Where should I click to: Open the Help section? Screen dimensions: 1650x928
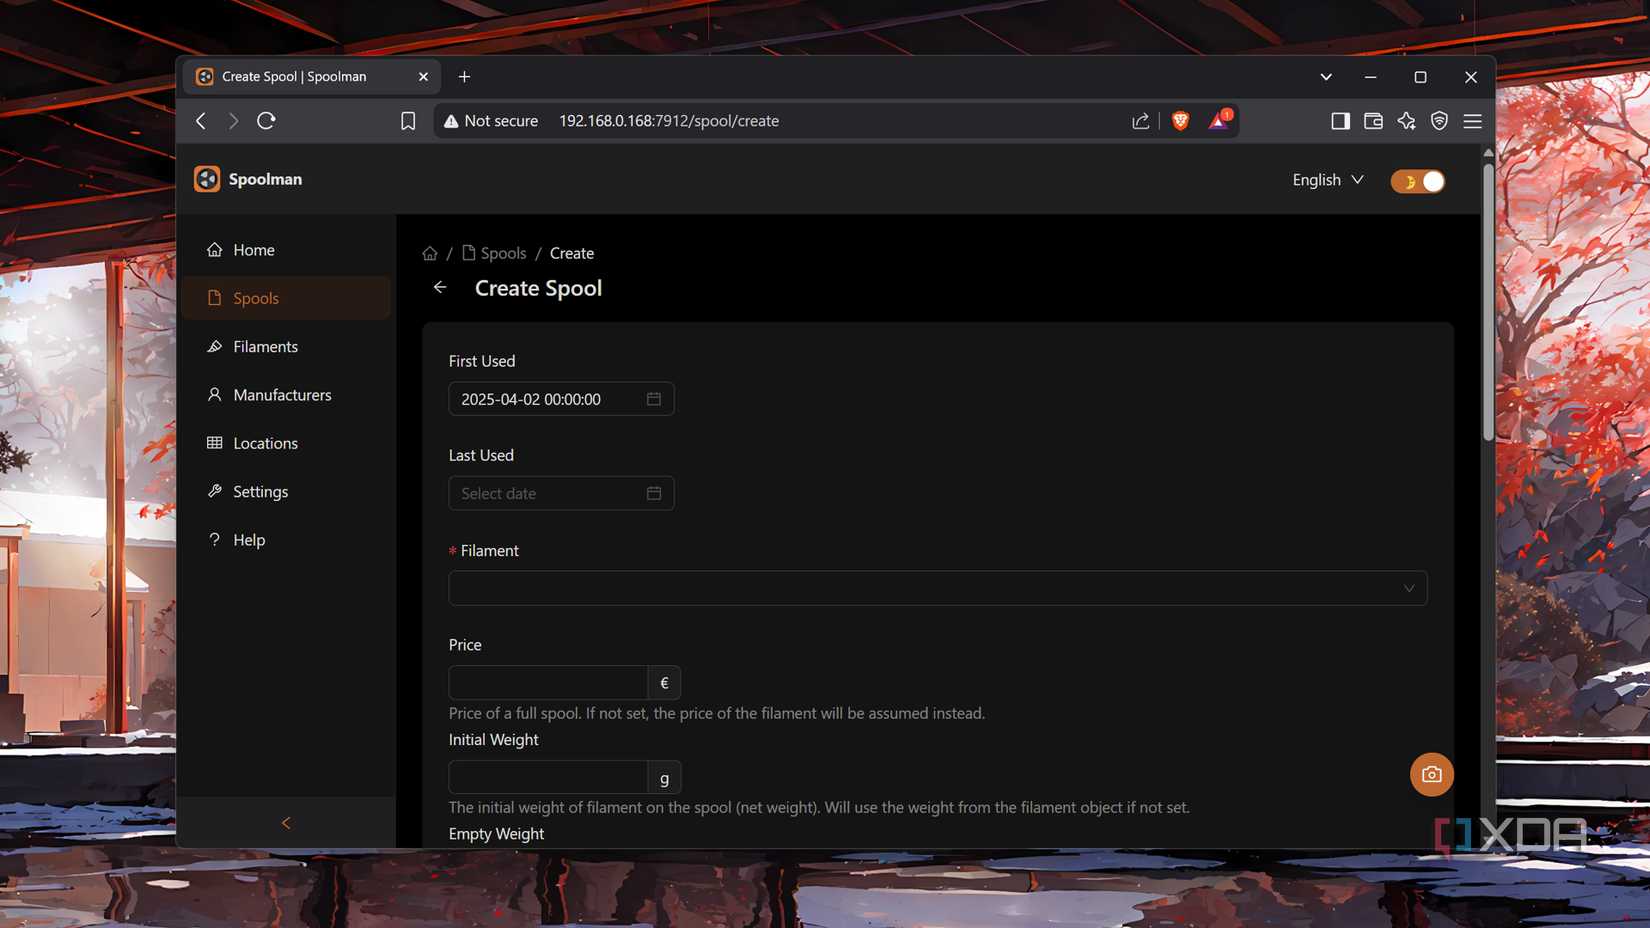pyautogui.click(x=248, y=539)
